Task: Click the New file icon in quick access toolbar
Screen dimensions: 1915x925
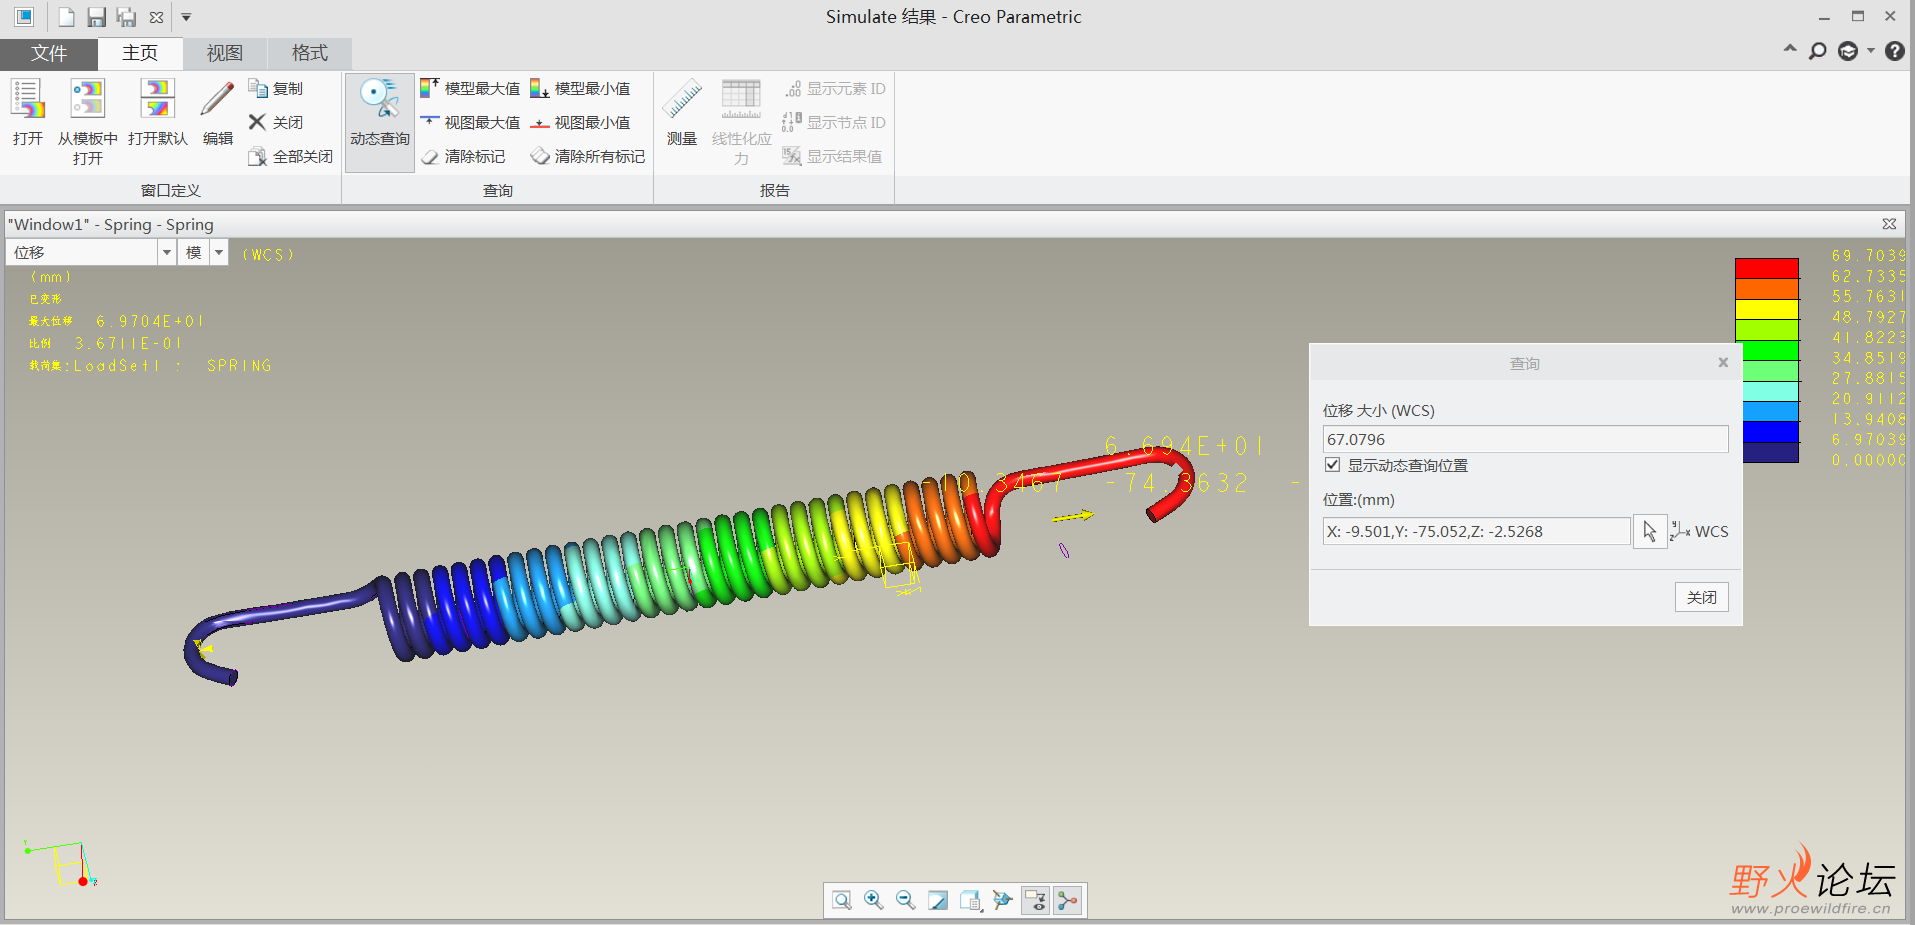Action: click(x=66, y=17)
